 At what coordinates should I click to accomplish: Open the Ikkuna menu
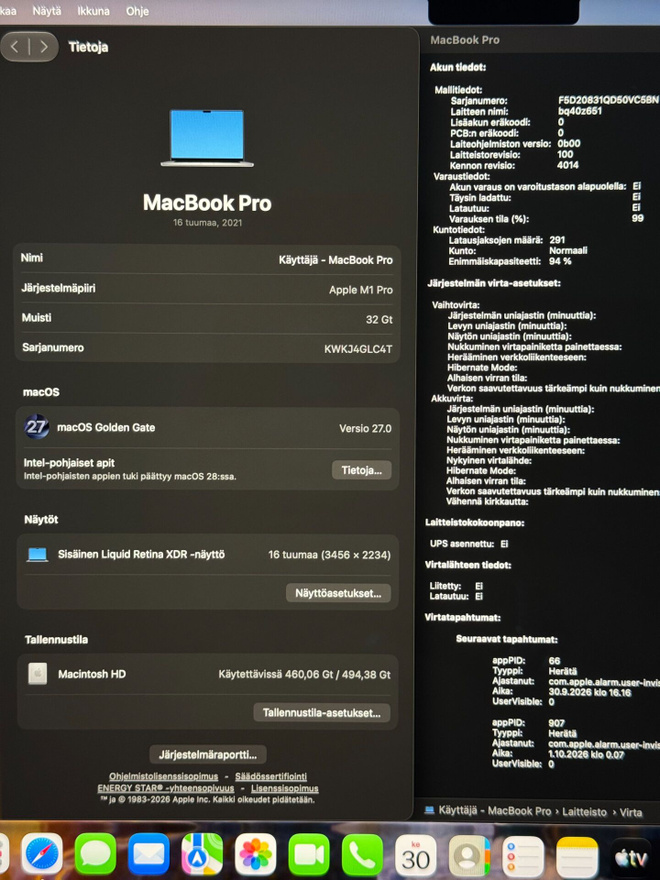tap(93, 11)
